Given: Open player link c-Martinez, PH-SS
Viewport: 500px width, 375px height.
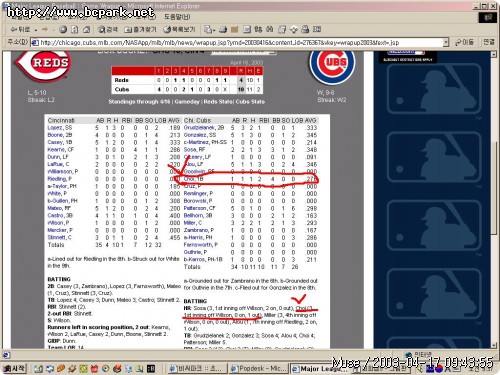Looking at the screenshot, I should click(205, 143).
